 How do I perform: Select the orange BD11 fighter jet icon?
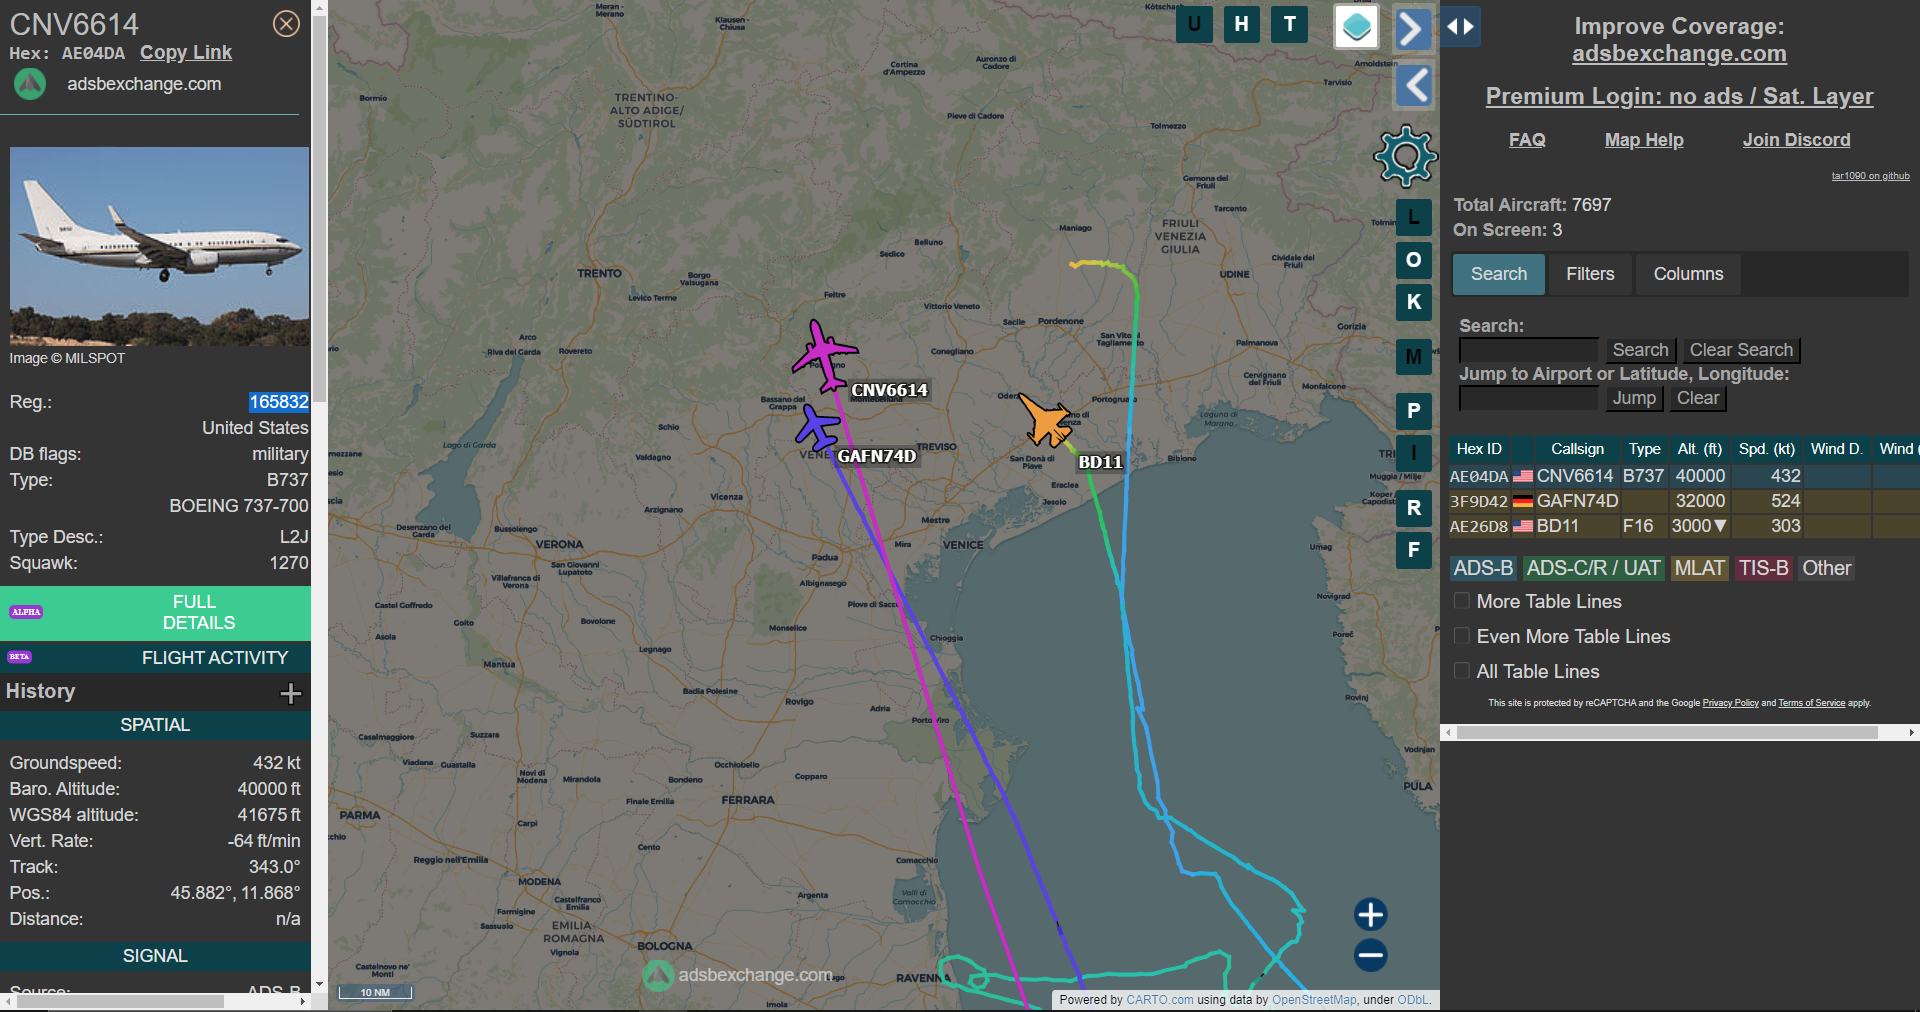[x=1045, y=419]
